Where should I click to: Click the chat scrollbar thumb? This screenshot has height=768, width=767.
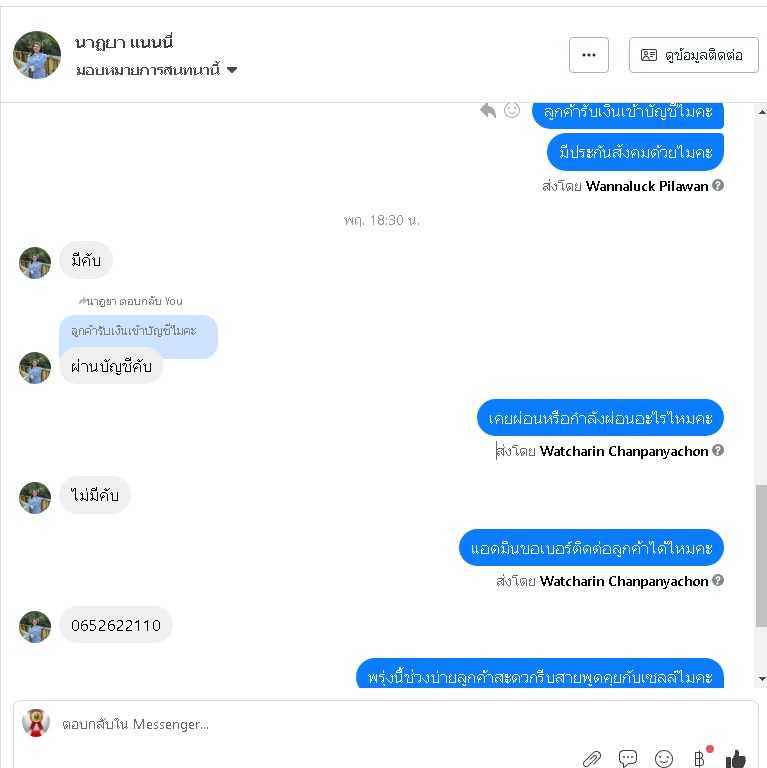tap(761, 556)
